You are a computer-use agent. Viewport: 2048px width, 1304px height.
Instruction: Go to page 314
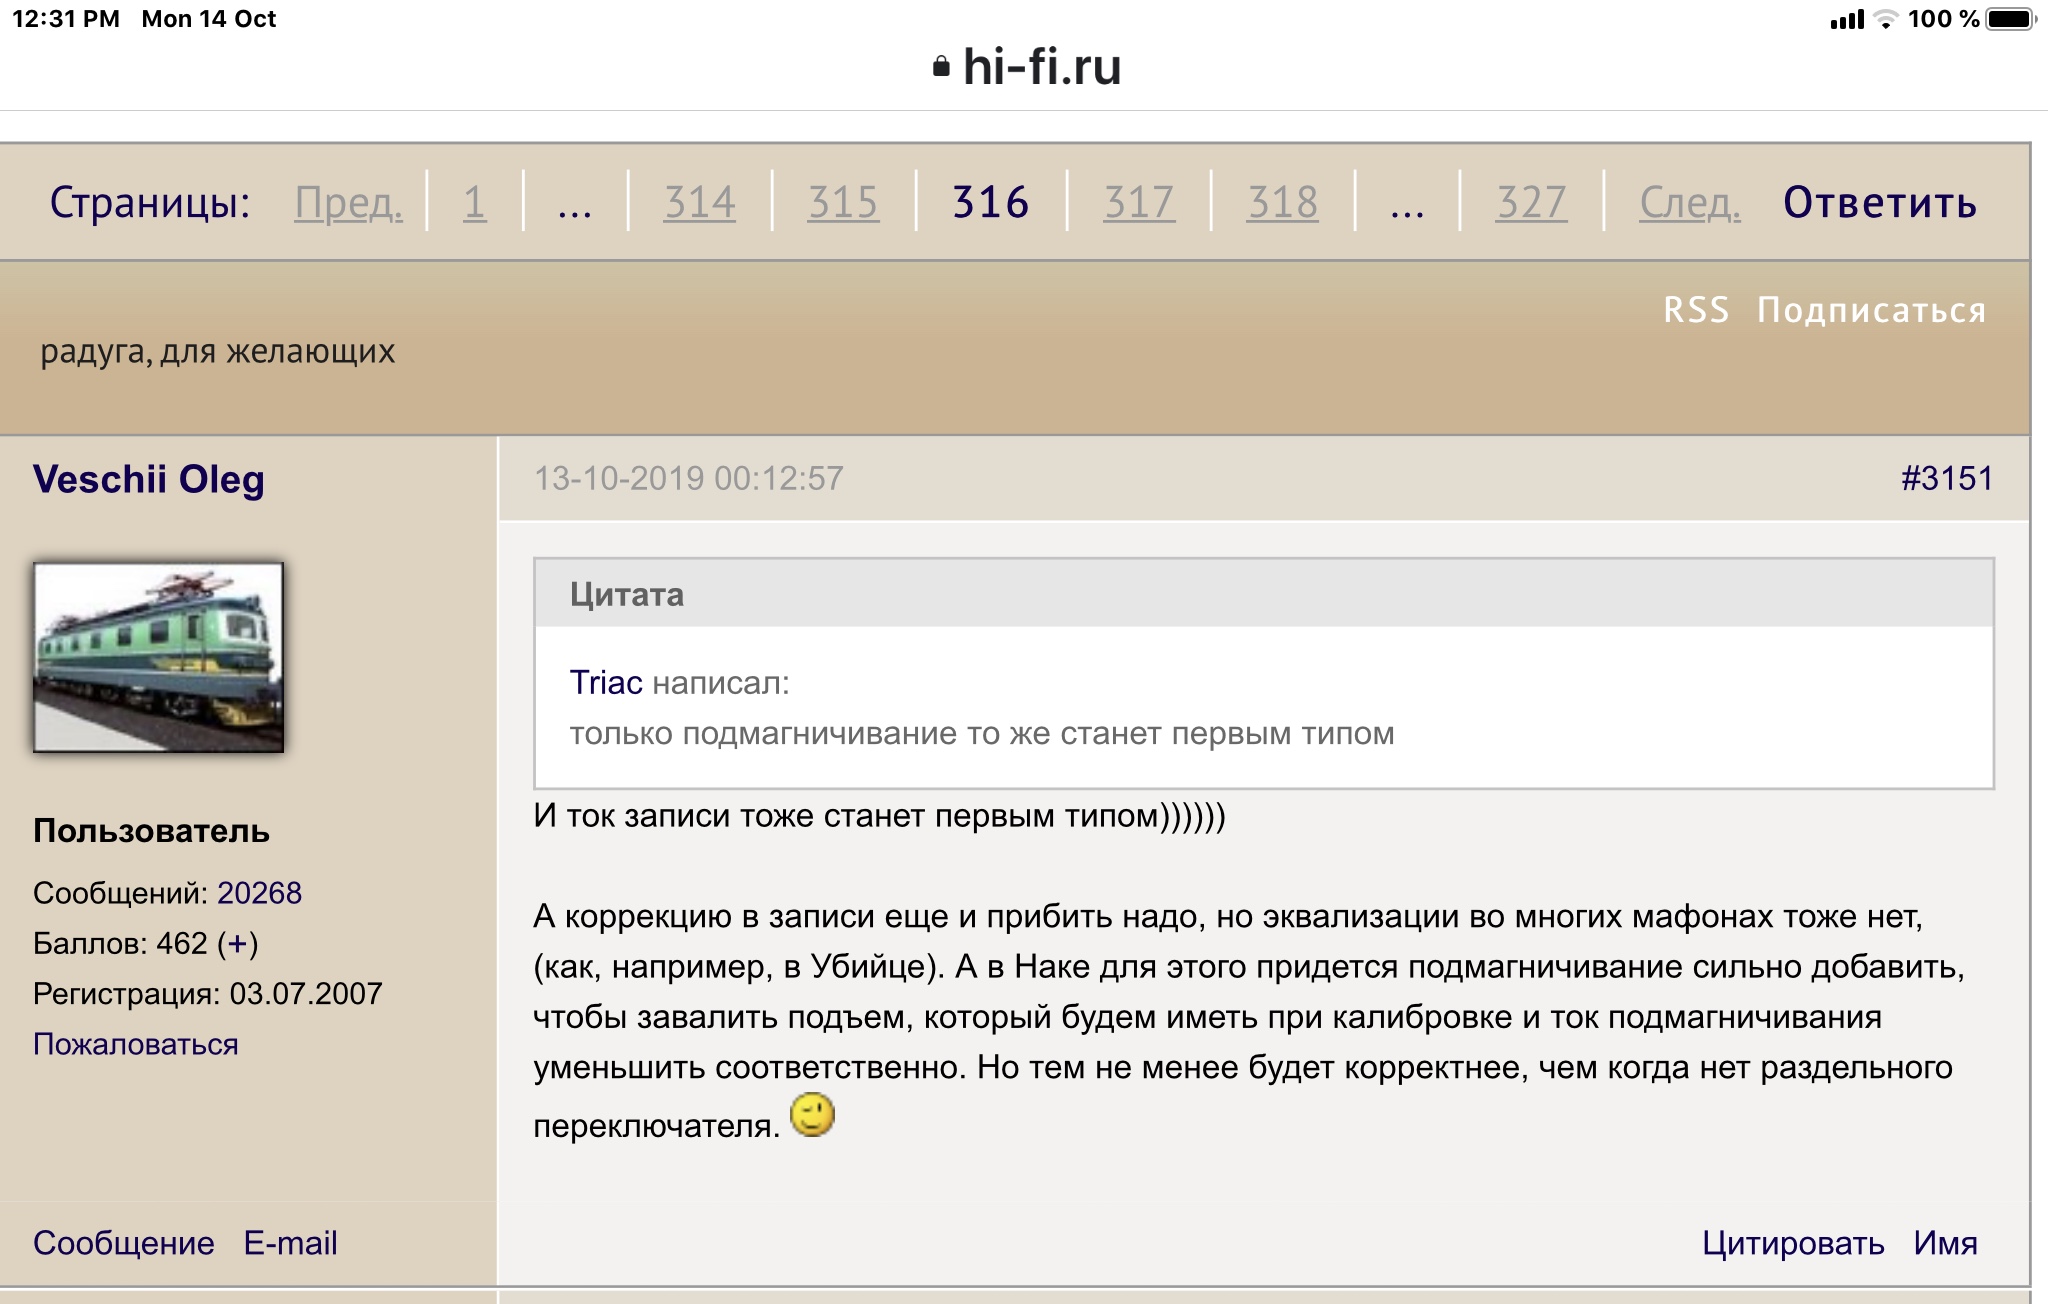pos(699,202)
